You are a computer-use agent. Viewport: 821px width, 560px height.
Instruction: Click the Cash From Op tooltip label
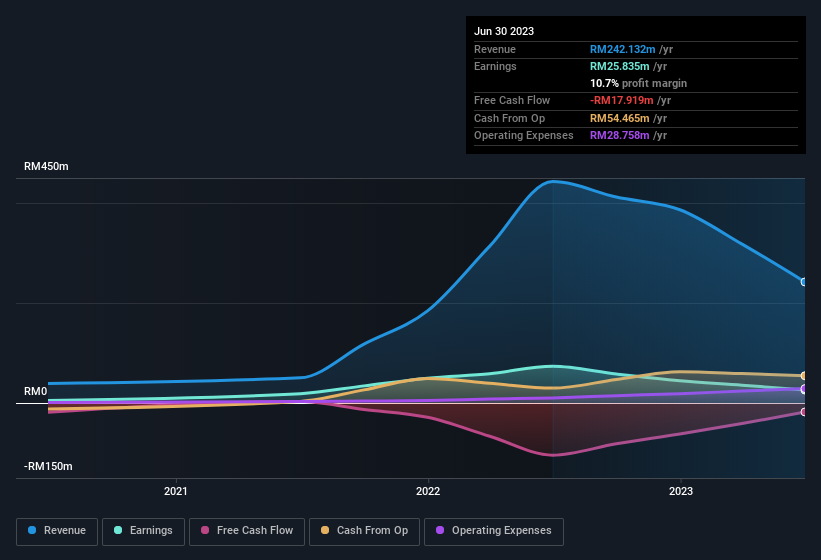pyautogui.click(x=509, y=118)
